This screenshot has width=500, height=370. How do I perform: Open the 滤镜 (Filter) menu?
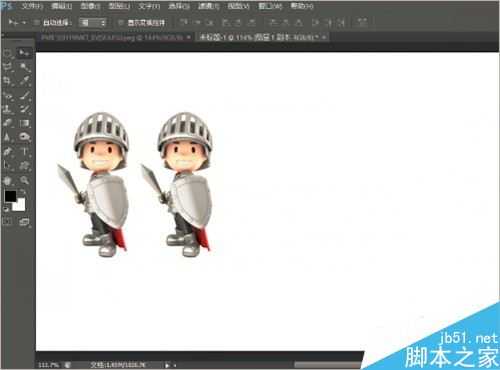tap(209, 6)
